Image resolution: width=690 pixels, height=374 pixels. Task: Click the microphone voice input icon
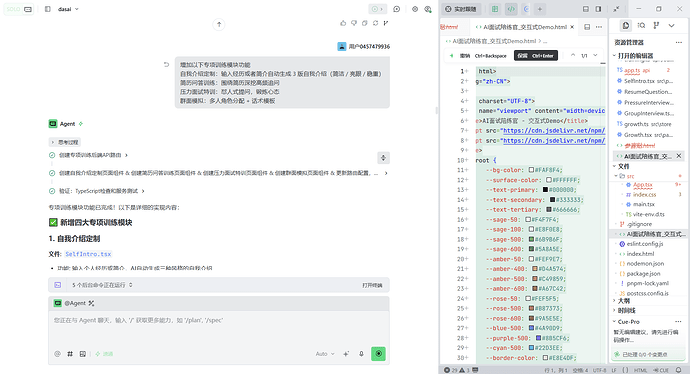coord(361,354)
